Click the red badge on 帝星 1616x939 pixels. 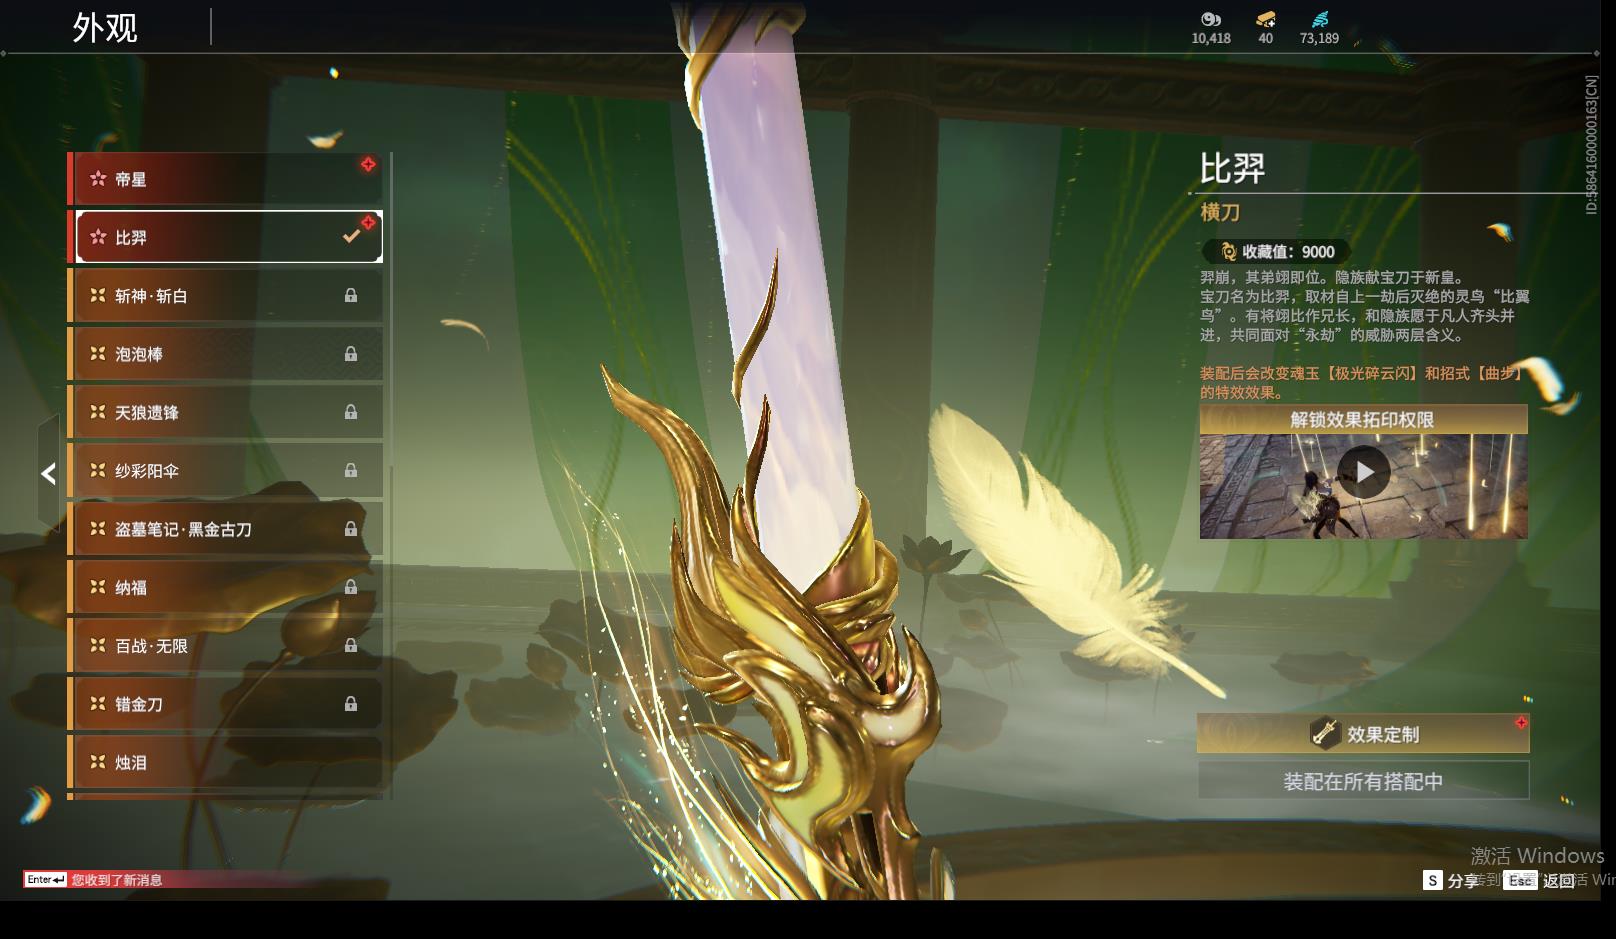[x=368, y=164]
